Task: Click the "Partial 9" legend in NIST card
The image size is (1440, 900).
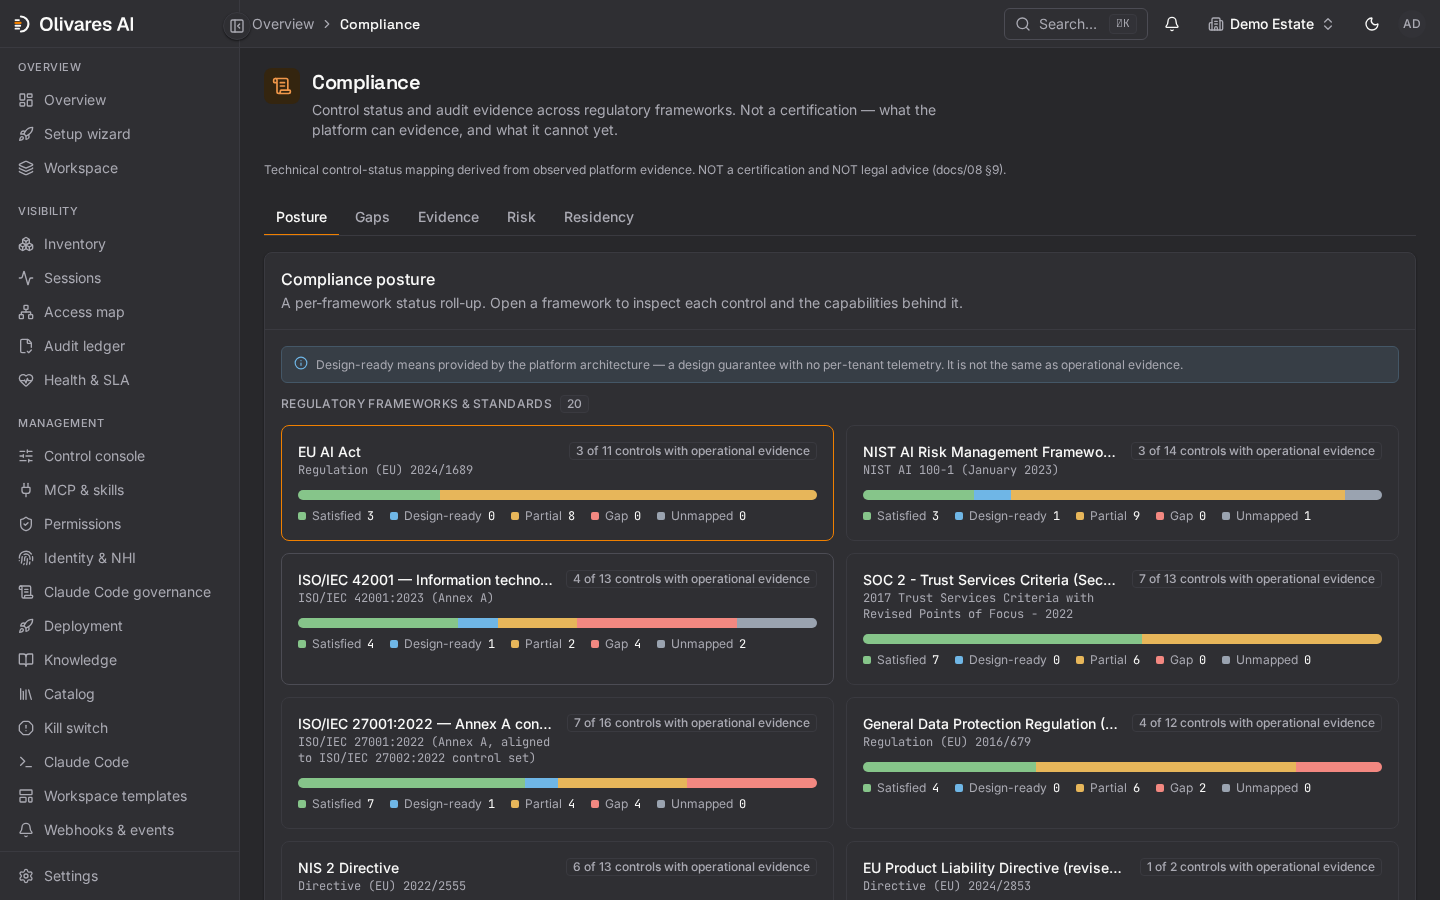Action: [x=1108, y=516]
